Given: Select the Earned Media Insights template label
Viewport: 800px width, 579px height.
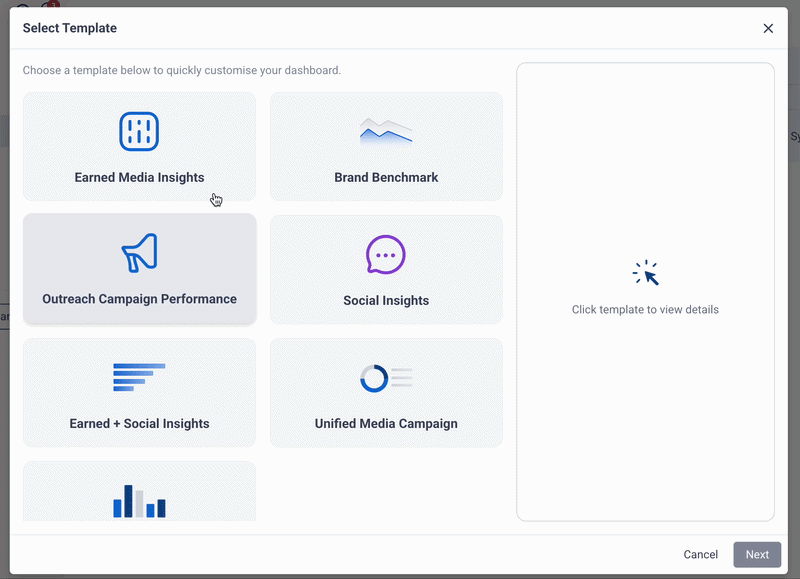Looking at the screenshot, I should click(x=139, y=178).
